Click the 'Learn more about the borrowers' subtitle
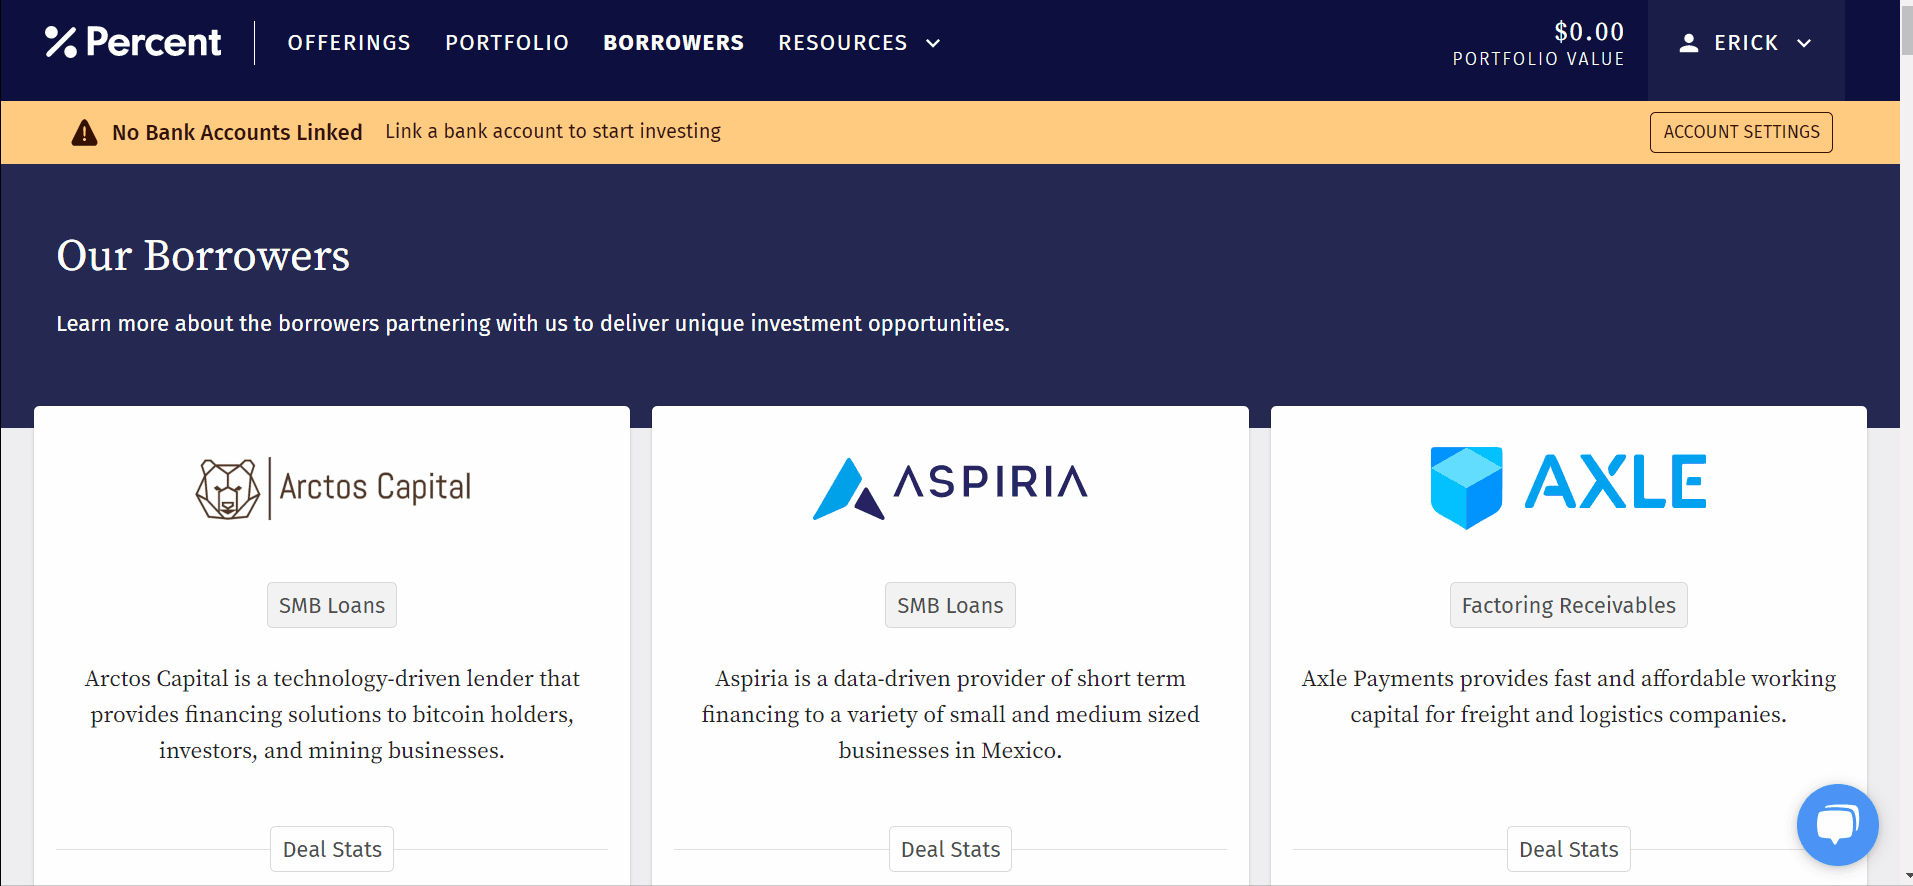Image resolution: width=1913 pixels, height=886 pixels. [x=533, y=323]
